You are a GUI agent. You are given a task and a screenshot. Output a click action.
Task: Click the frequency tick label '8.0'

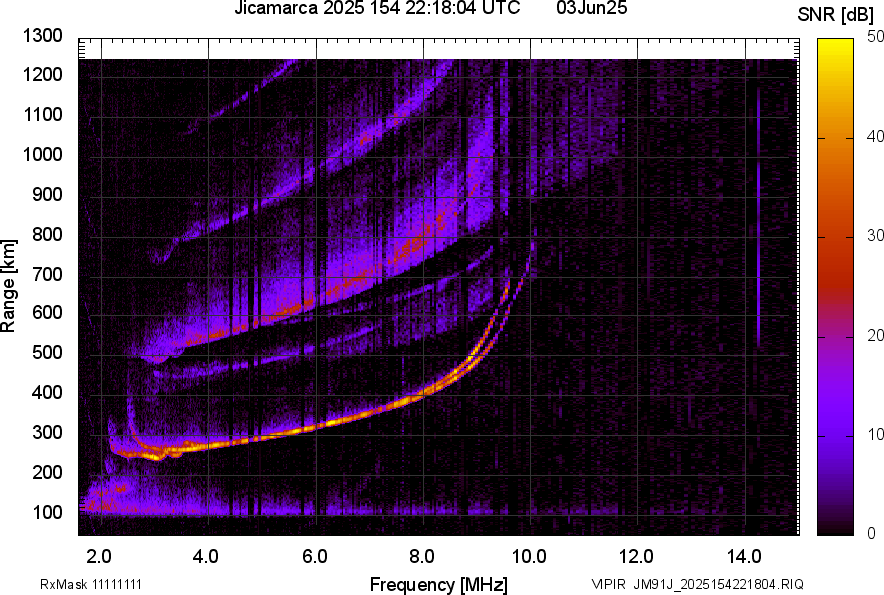422,557
